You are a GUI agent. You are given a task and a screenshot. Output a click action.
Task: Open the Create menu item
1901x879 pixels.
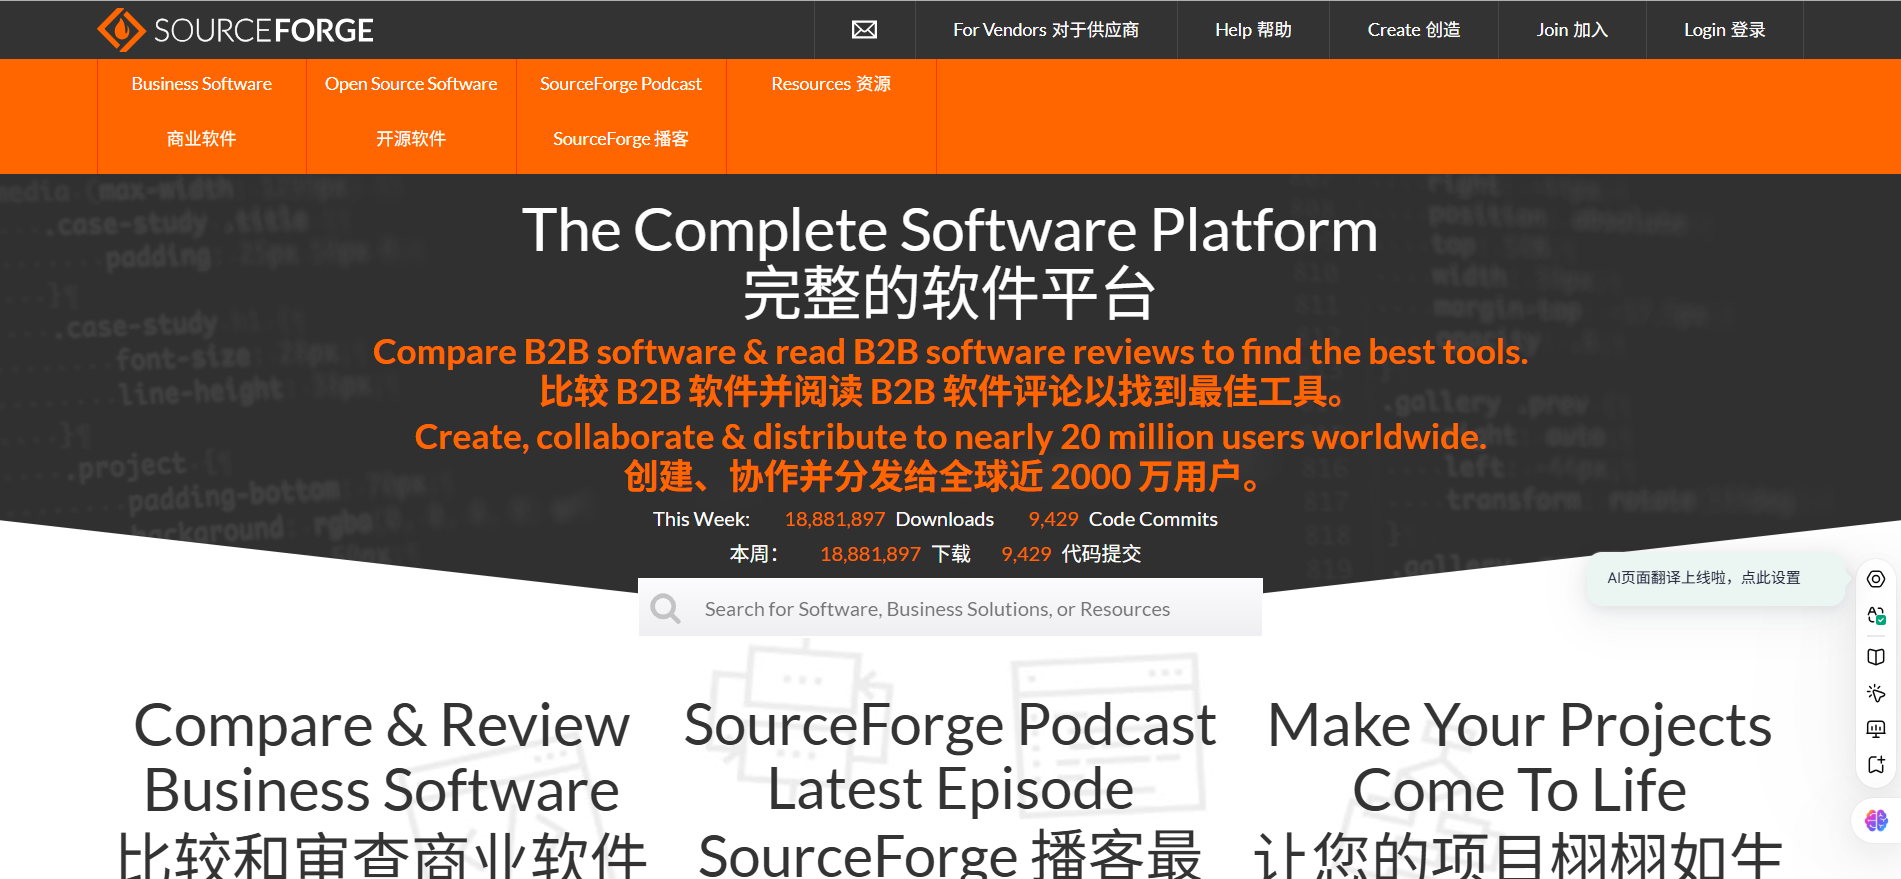pyautogui.click(x=1414, y=30)
